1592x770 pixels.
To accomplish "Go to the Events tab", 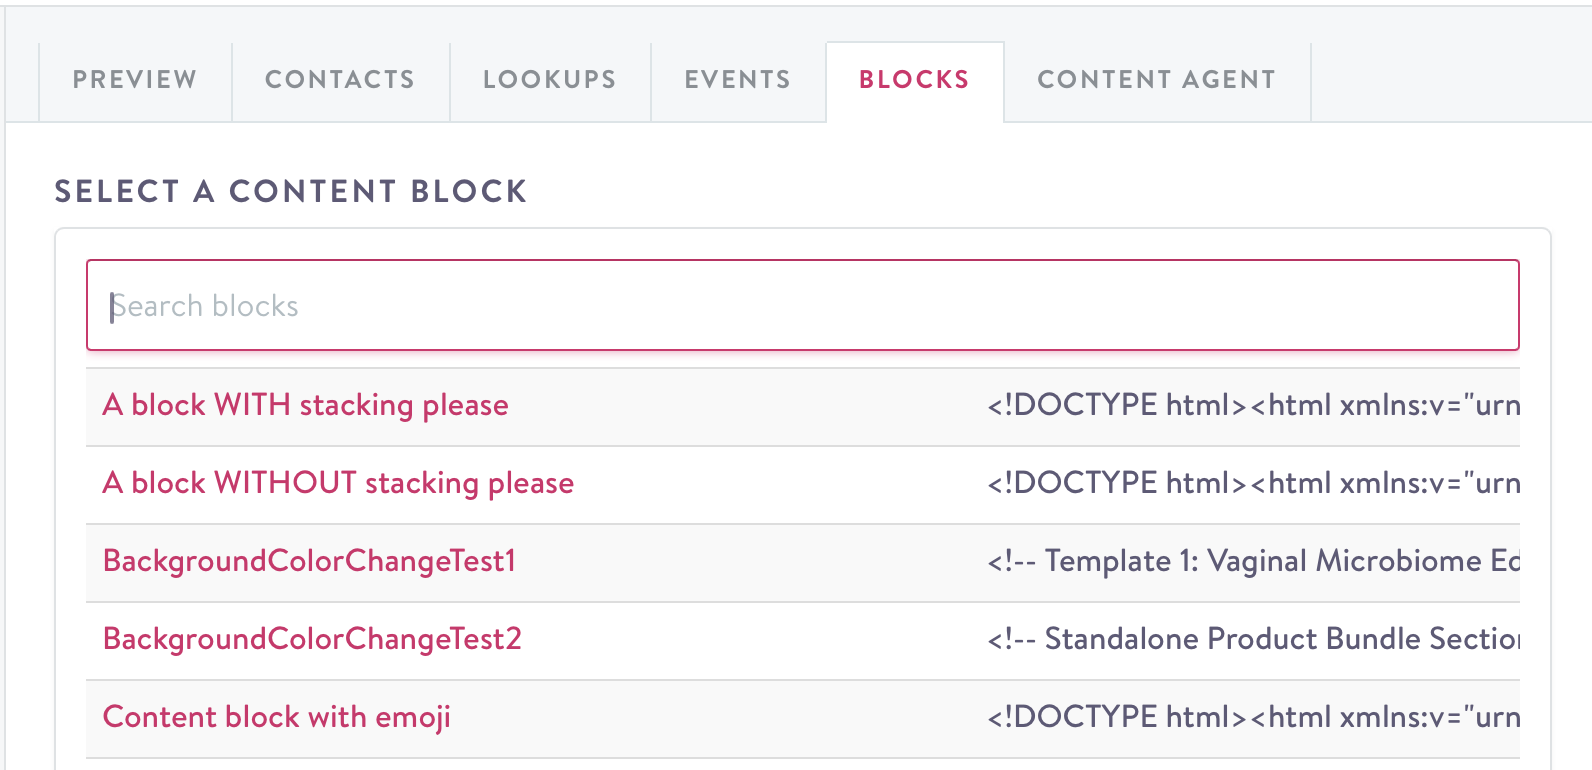I will [x=738, y=80].
